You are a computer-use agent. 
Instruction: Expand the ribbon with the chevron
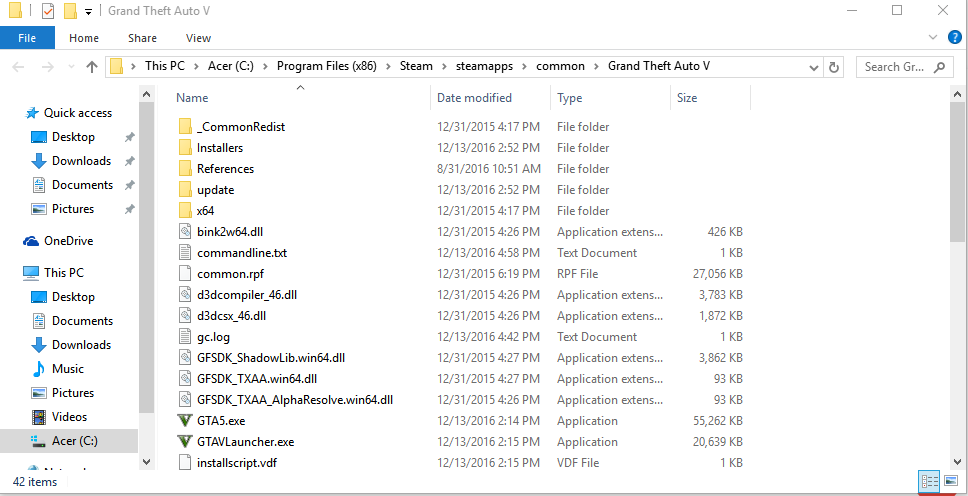tap(933, 38)
